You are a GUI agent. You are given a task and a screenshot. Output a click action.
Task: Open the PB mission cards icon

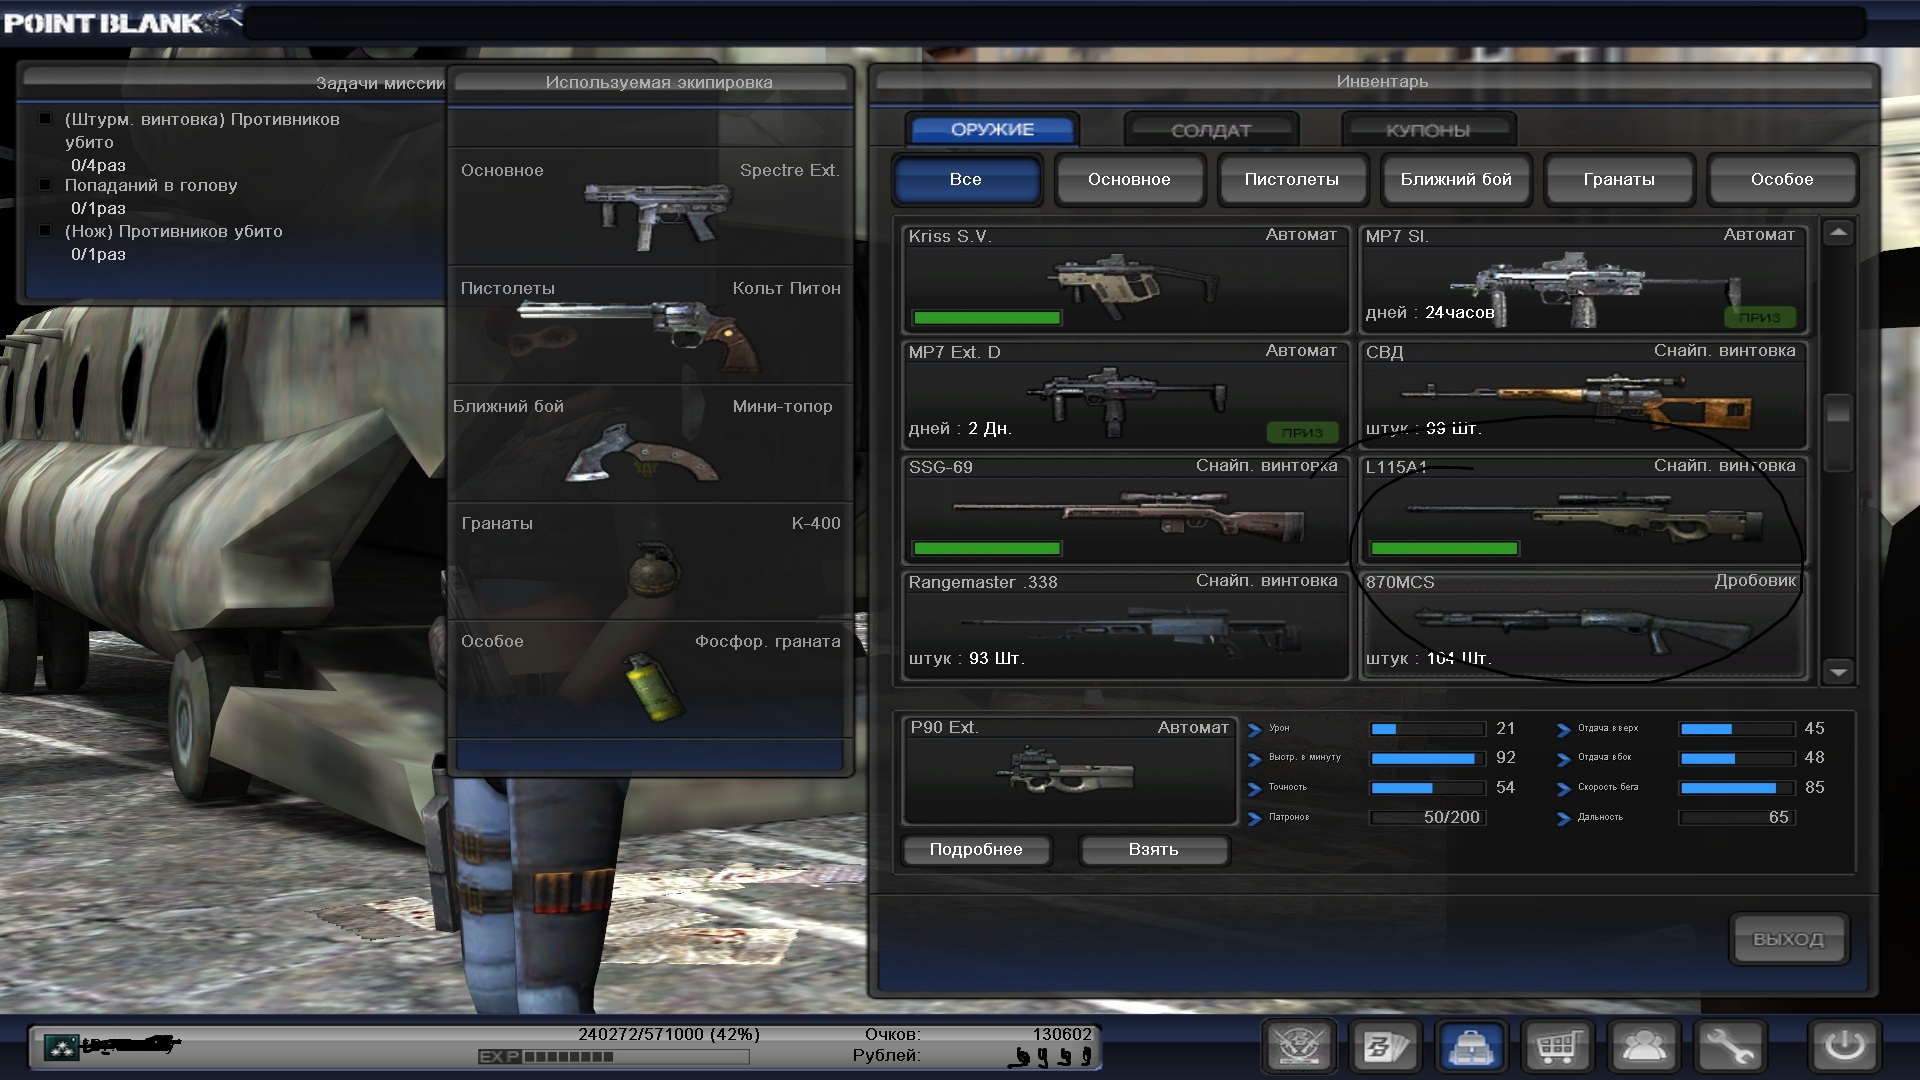[x=1385, y=1047]
